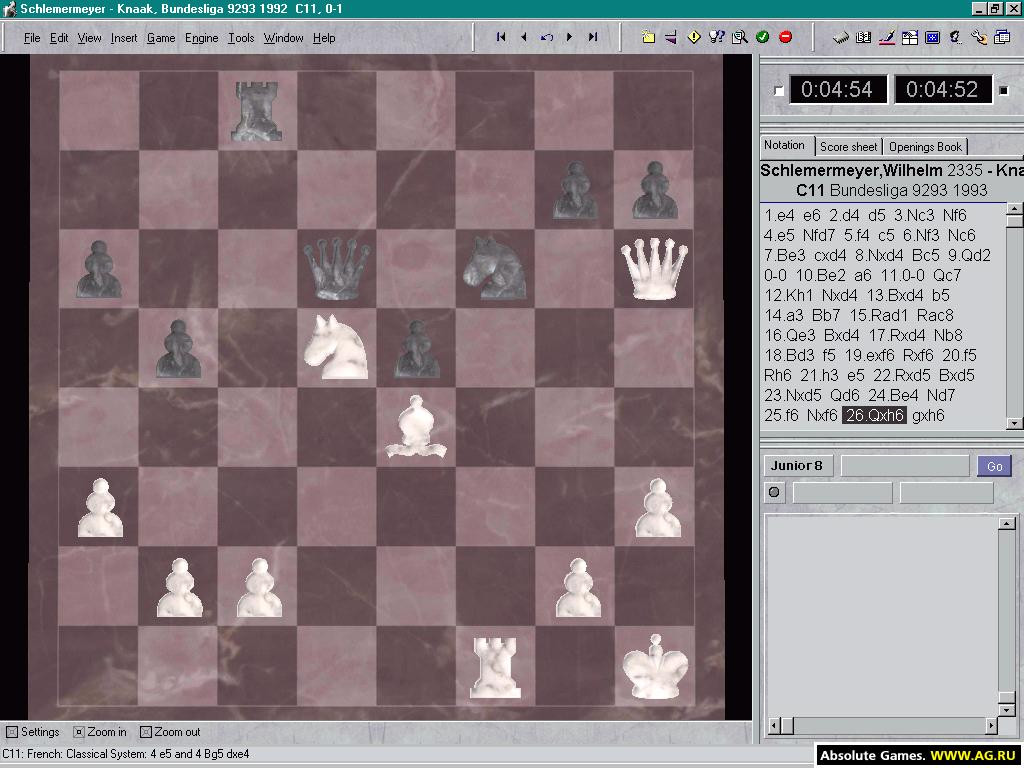
Task: Click the window layout grid icon
Action: [910, 37]
